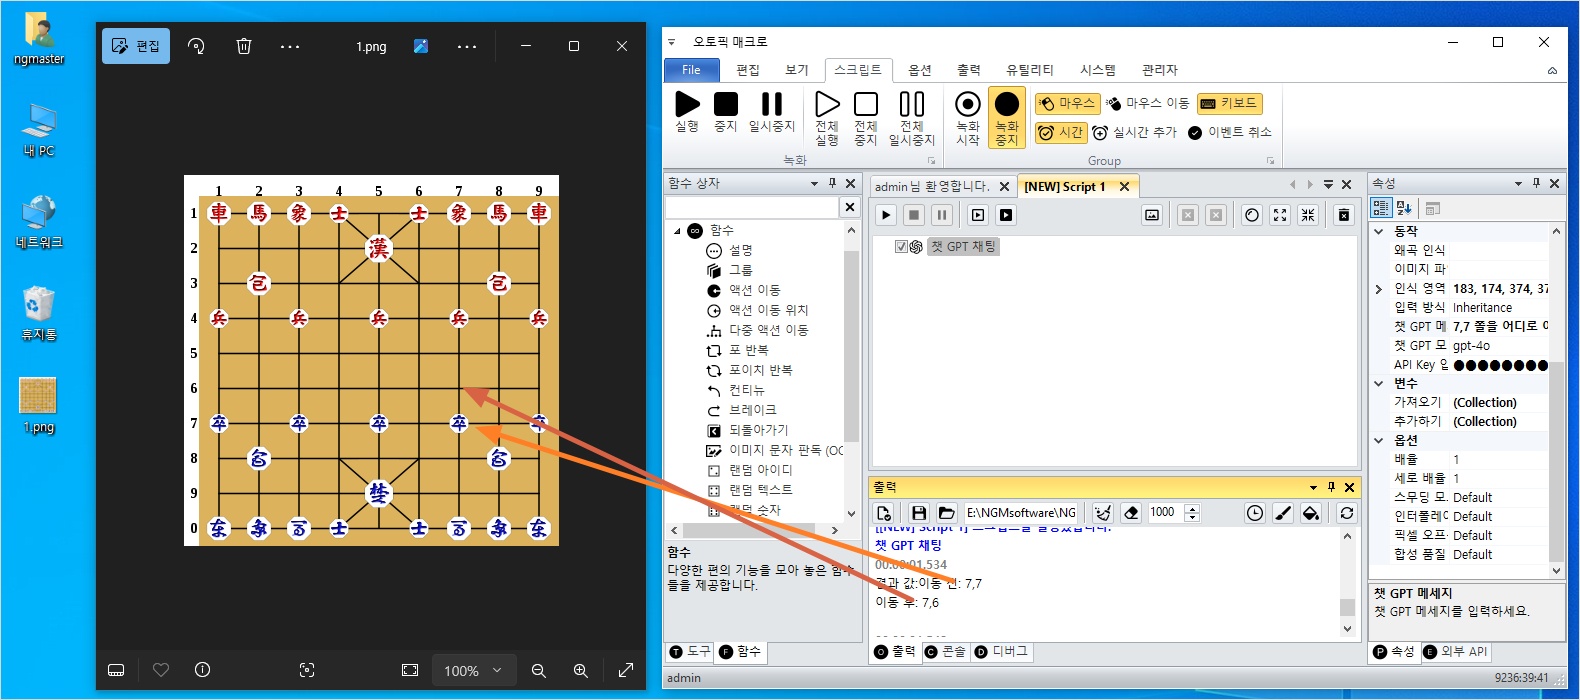Zoom in with the magnifier plus icon in Photos
1580x700 pixels.
(x=581, y=670)
